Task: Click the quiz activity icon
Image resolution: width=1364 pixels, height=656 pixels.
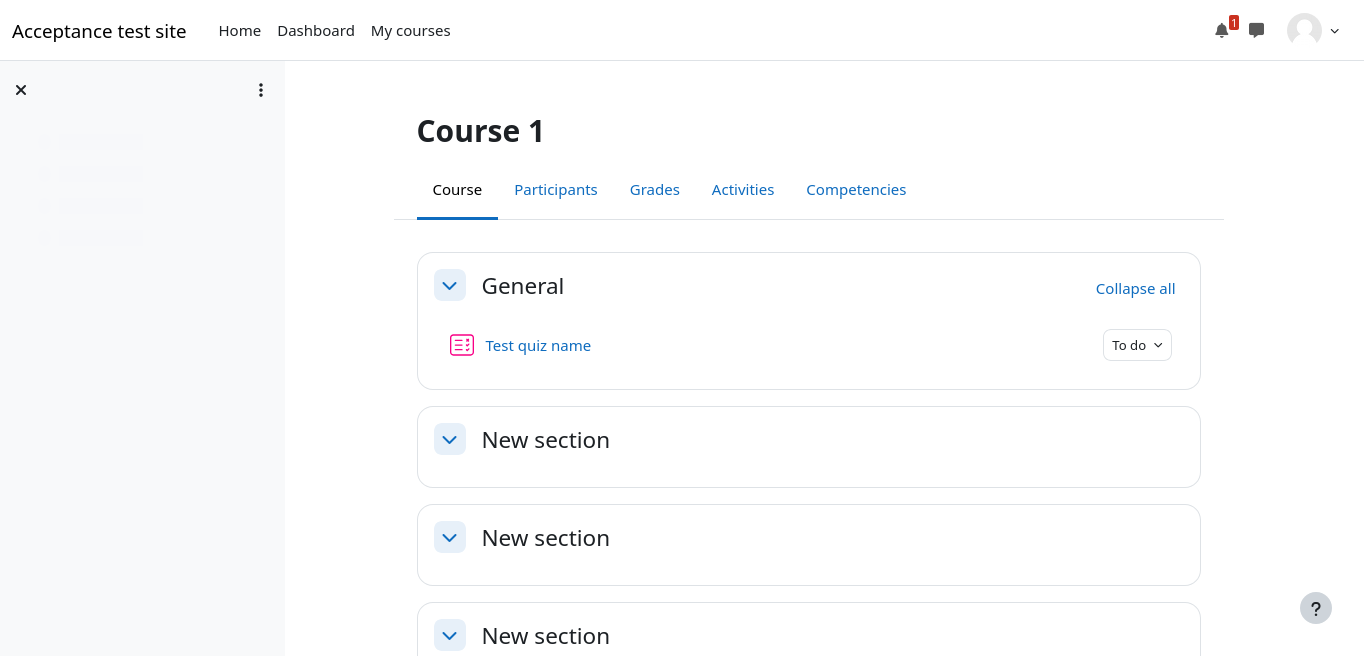Action: tap(461, 345)
